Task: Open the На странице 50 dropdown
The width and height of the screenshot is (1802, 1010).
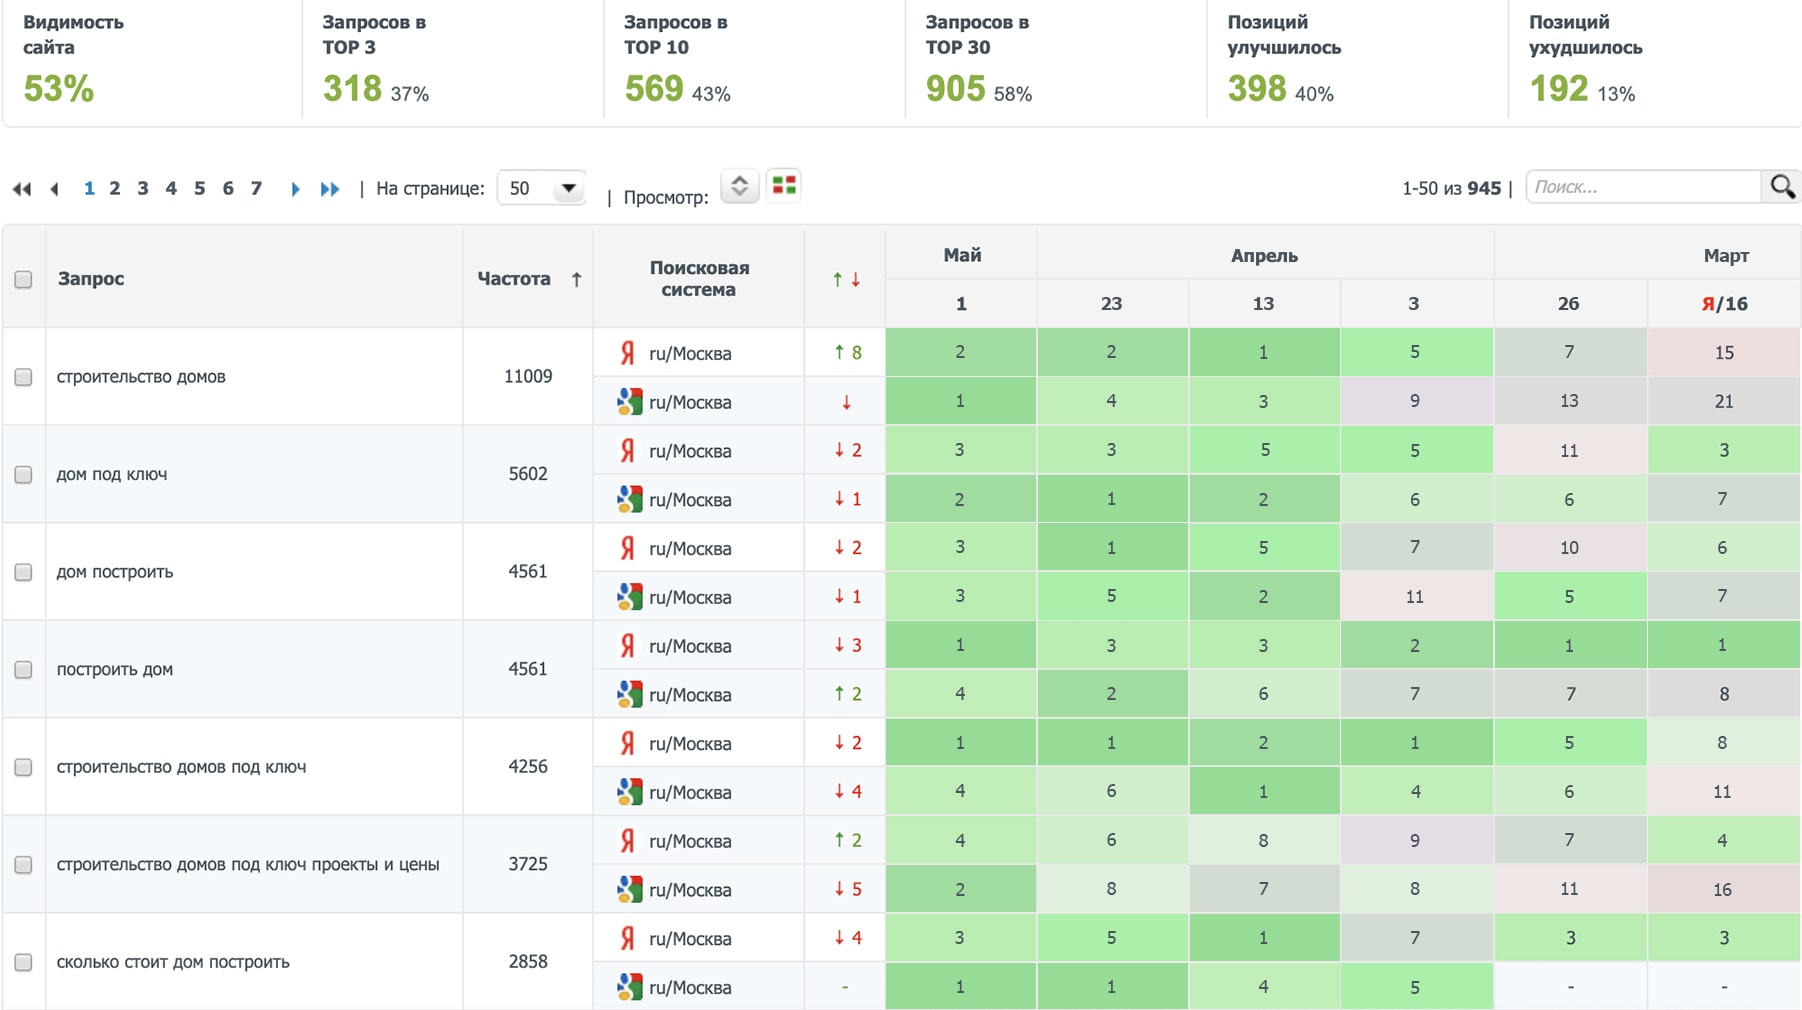Action: click(542, 188)
